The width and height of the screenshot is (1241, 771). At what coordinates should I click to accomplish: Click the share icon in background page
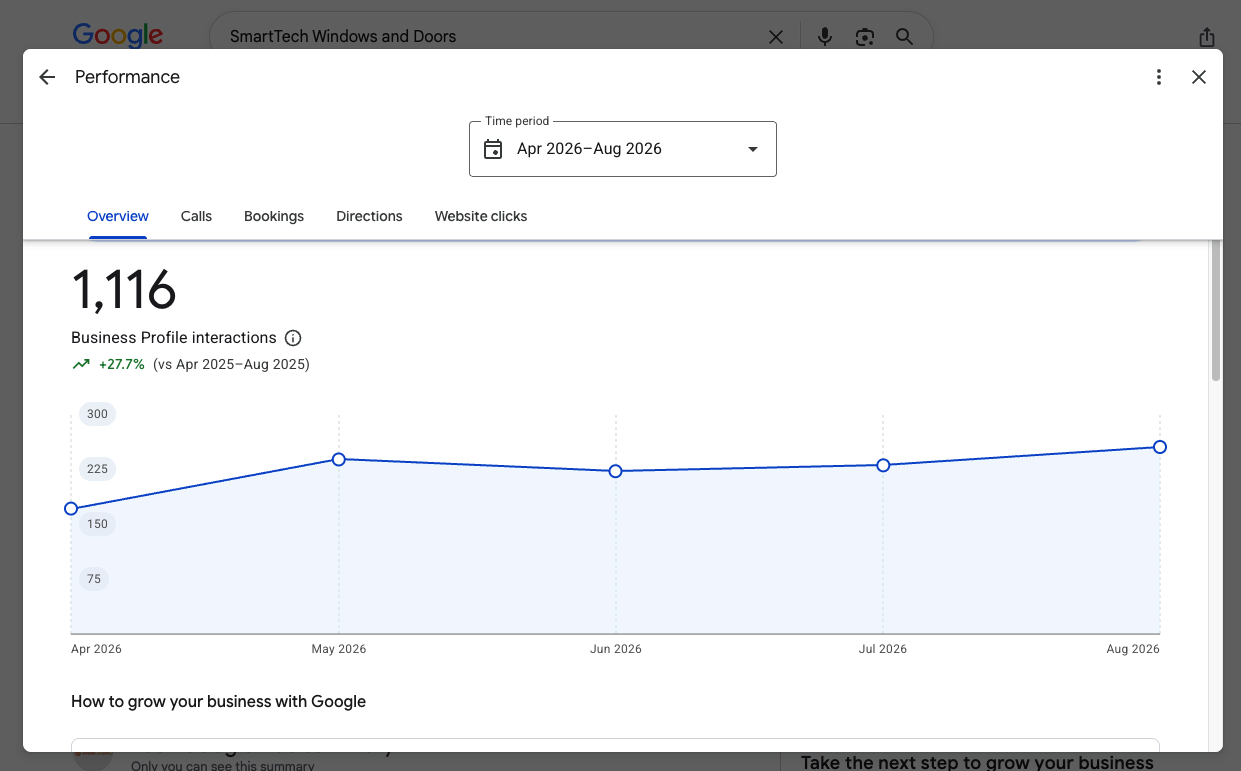[1207, 37]
